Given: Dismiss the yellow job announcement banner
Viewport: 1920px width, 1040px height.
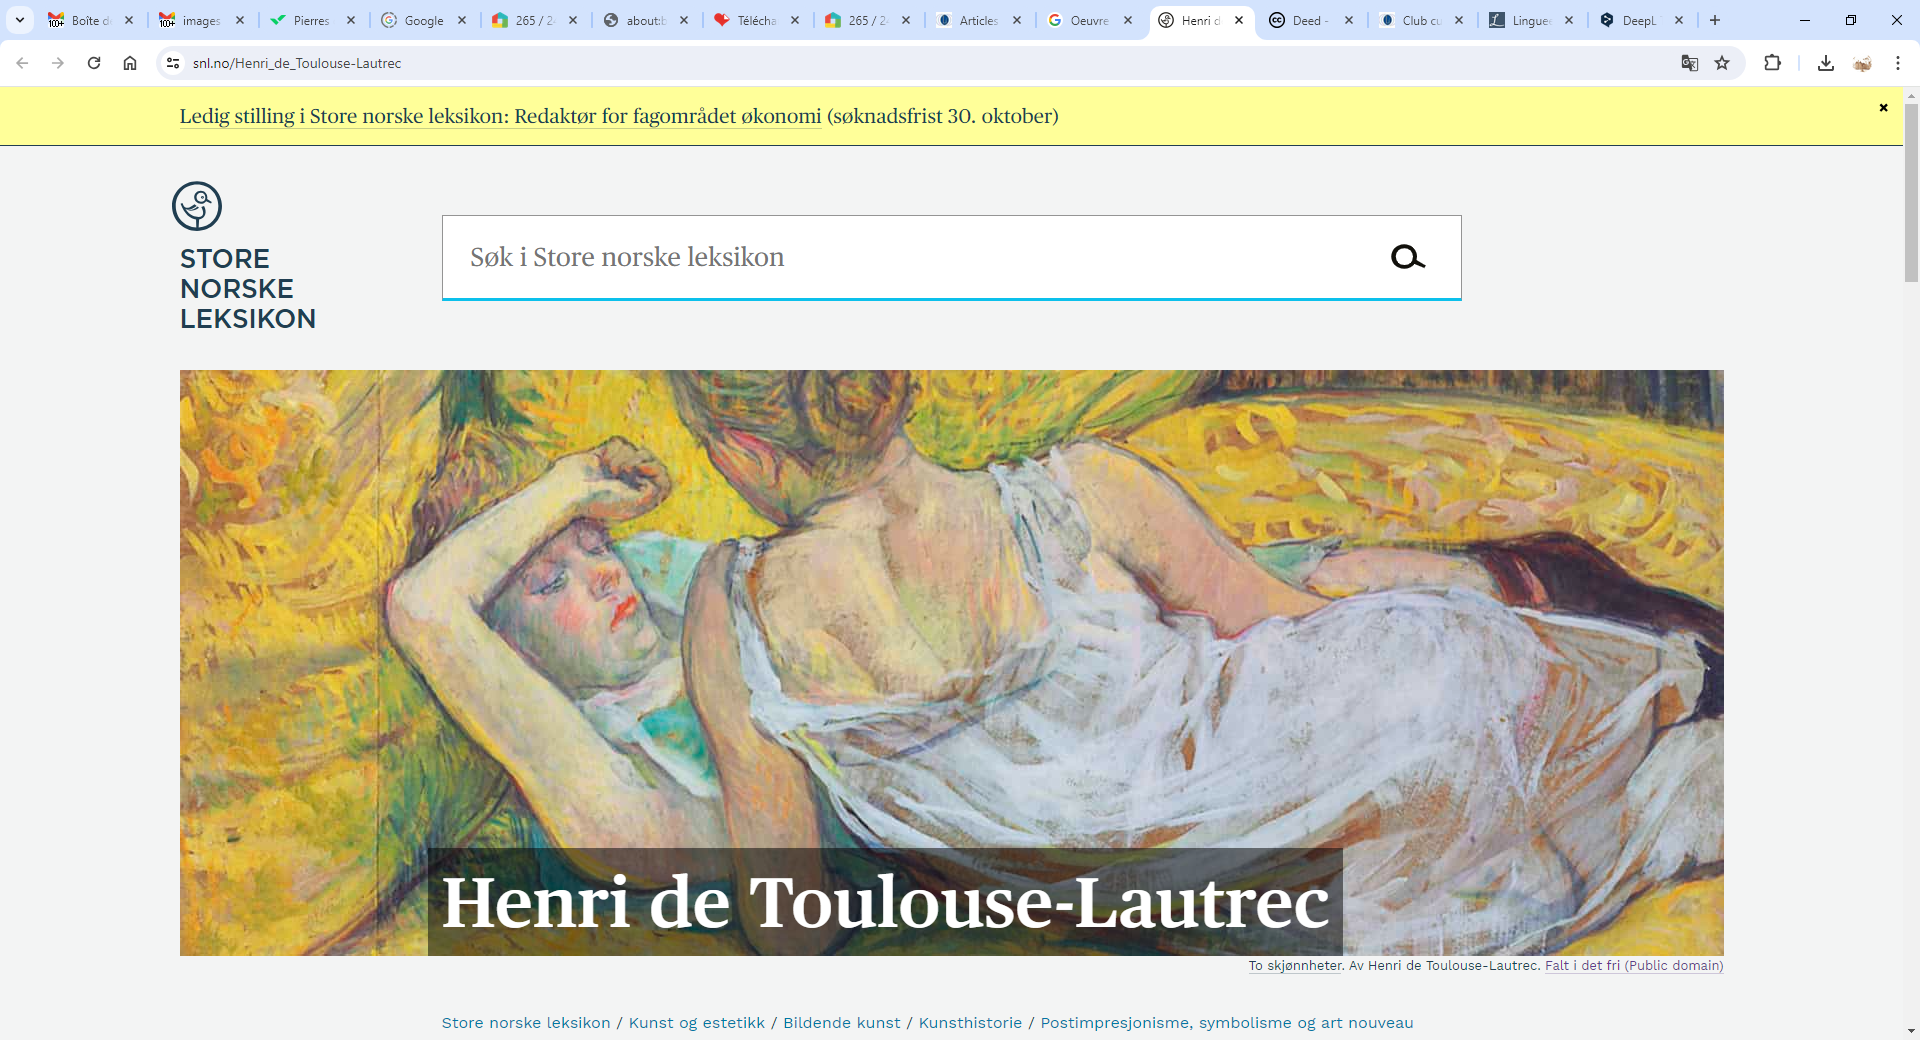Looking at the screenshot, I should 1883,108.
